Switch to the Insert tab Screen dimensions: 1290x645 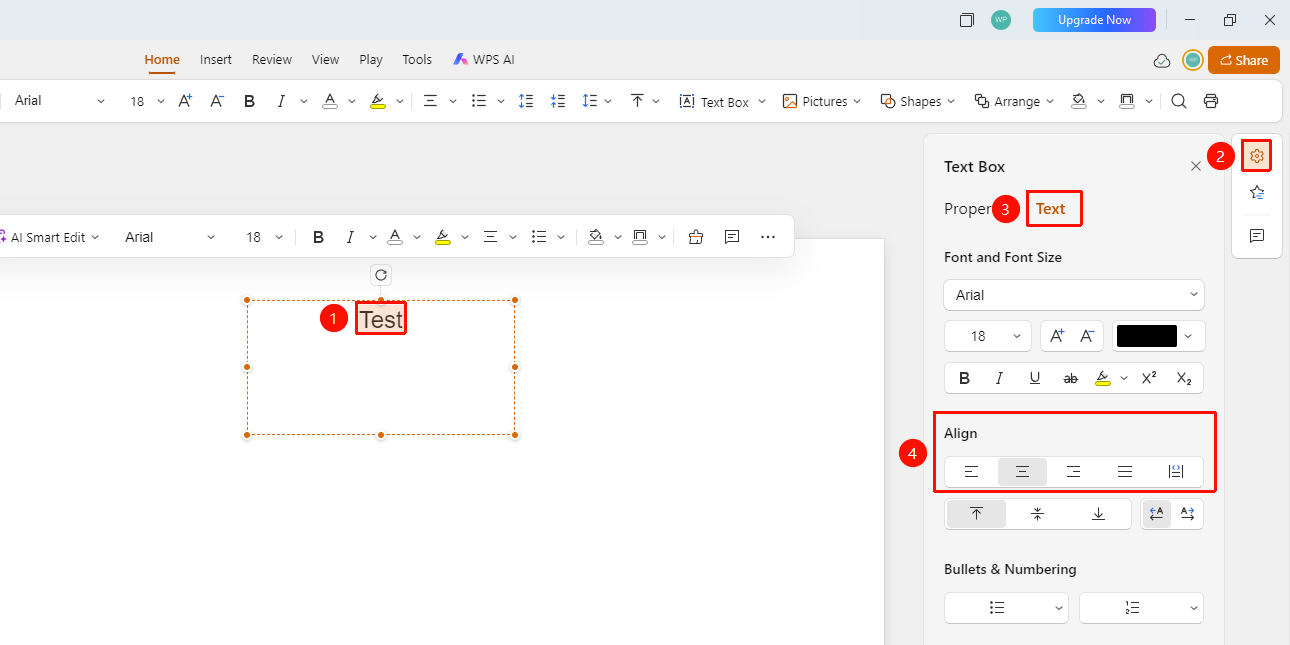[216, 60]
